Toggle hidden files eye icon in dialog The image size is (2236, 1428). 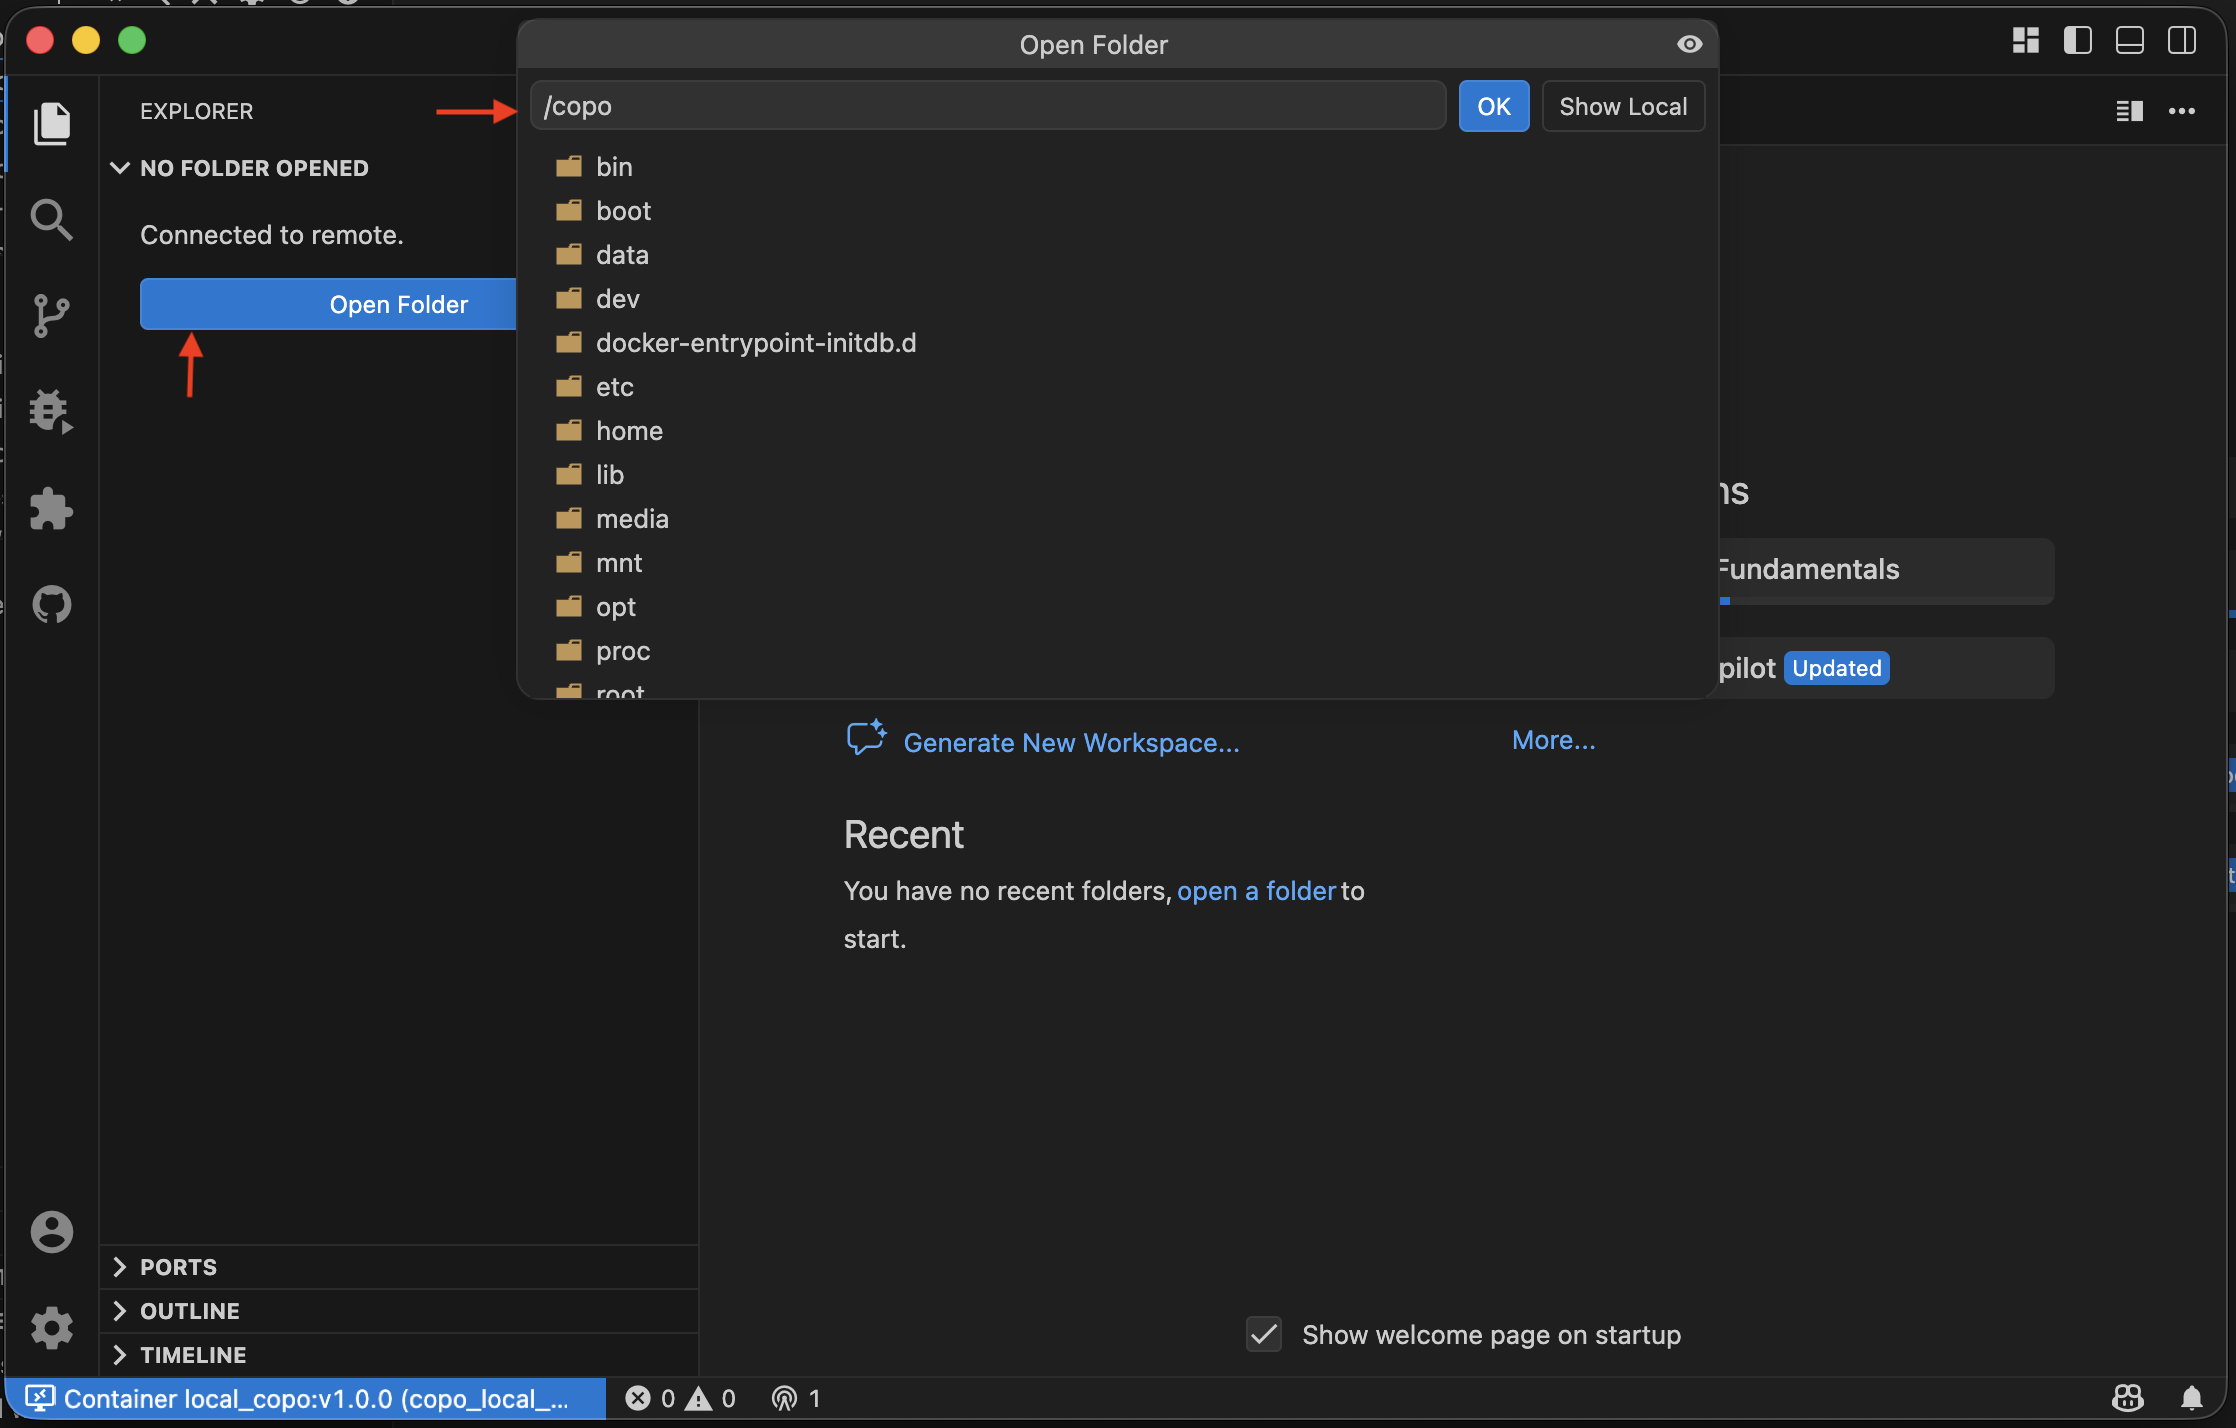[x=1689, y=44]
